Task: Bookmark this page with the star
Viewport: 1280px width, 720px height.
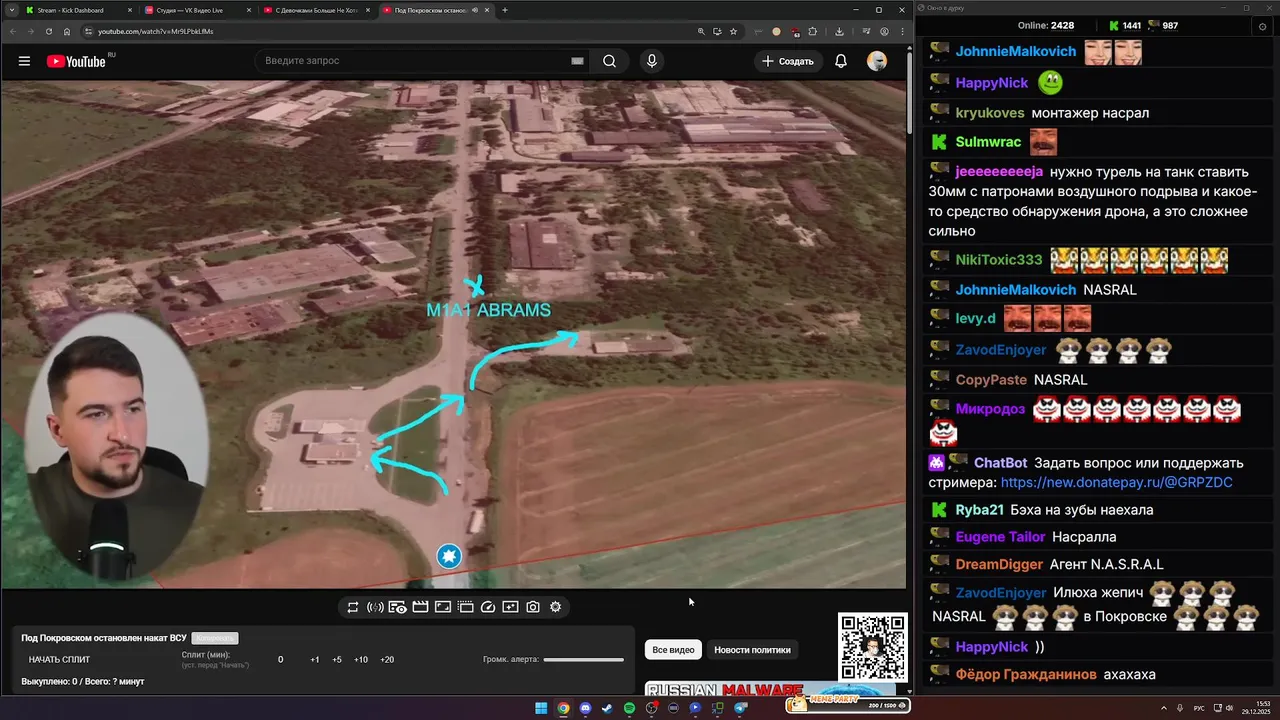Action: coord(733,31)
